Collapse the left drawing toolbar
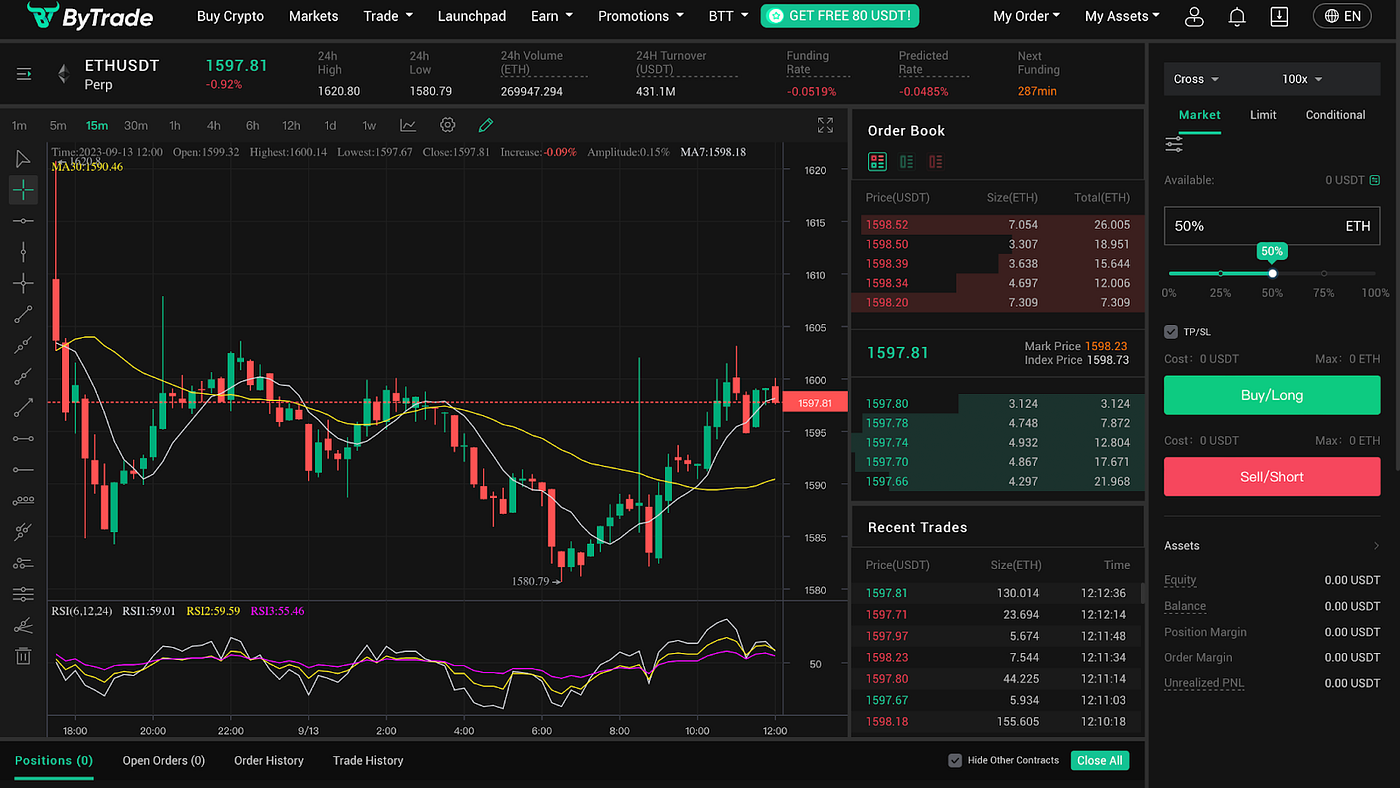The height and width of the screenshot is (788, 1400). (22, 73)
